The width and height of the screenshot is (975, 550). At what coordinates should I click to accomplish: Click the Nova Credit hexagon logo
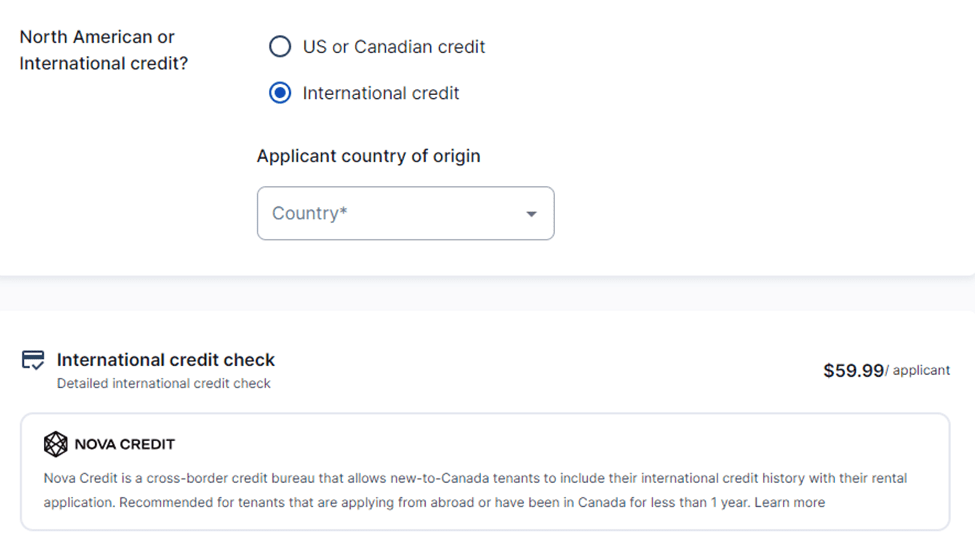click(x=56, y=444)
